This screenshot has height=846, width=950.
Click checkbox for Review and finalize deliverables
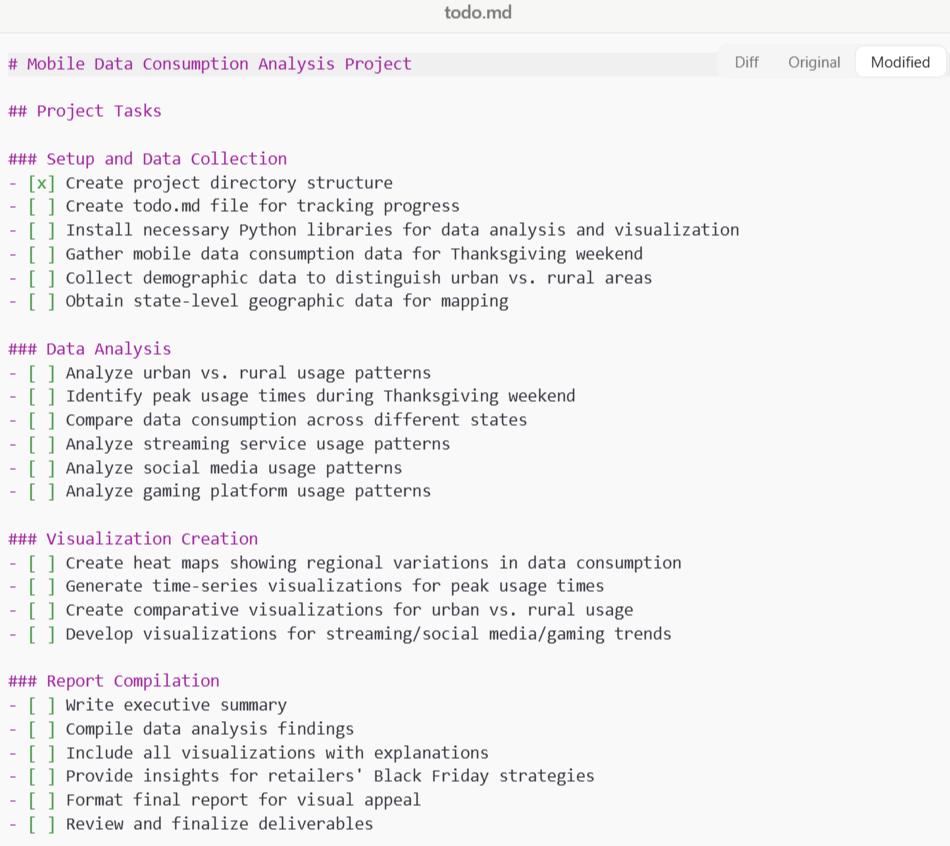(x=42, y=824)
